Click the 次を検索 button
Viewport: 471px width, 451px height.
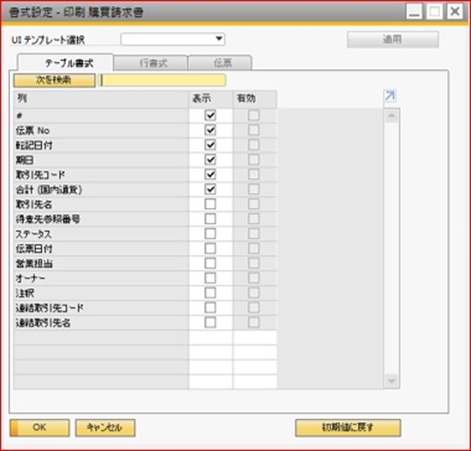point(54,80)
